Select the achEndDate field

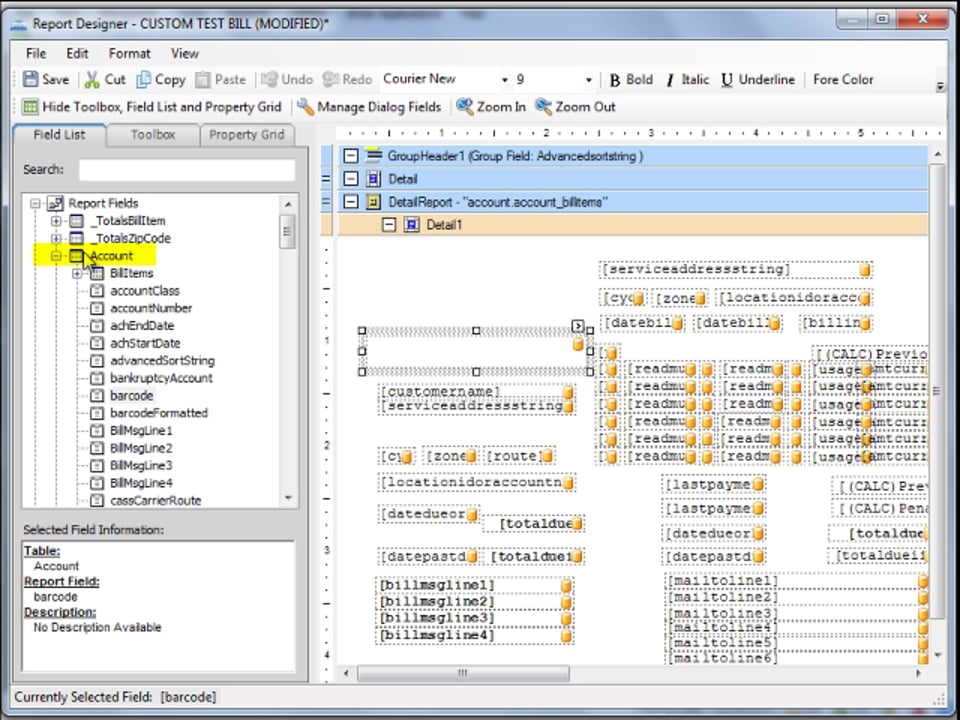[x=142, y=326]
